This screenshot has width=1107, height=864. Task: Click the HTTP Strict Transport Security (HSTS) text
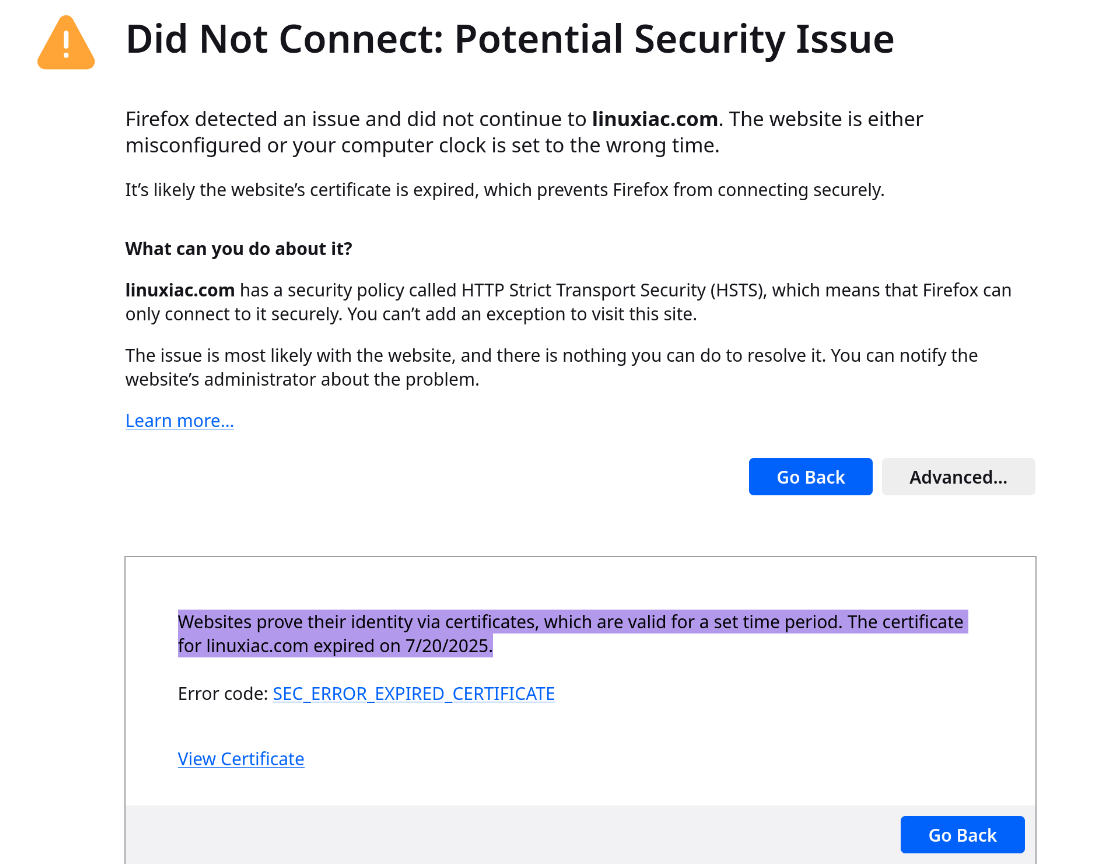point(614,290)
